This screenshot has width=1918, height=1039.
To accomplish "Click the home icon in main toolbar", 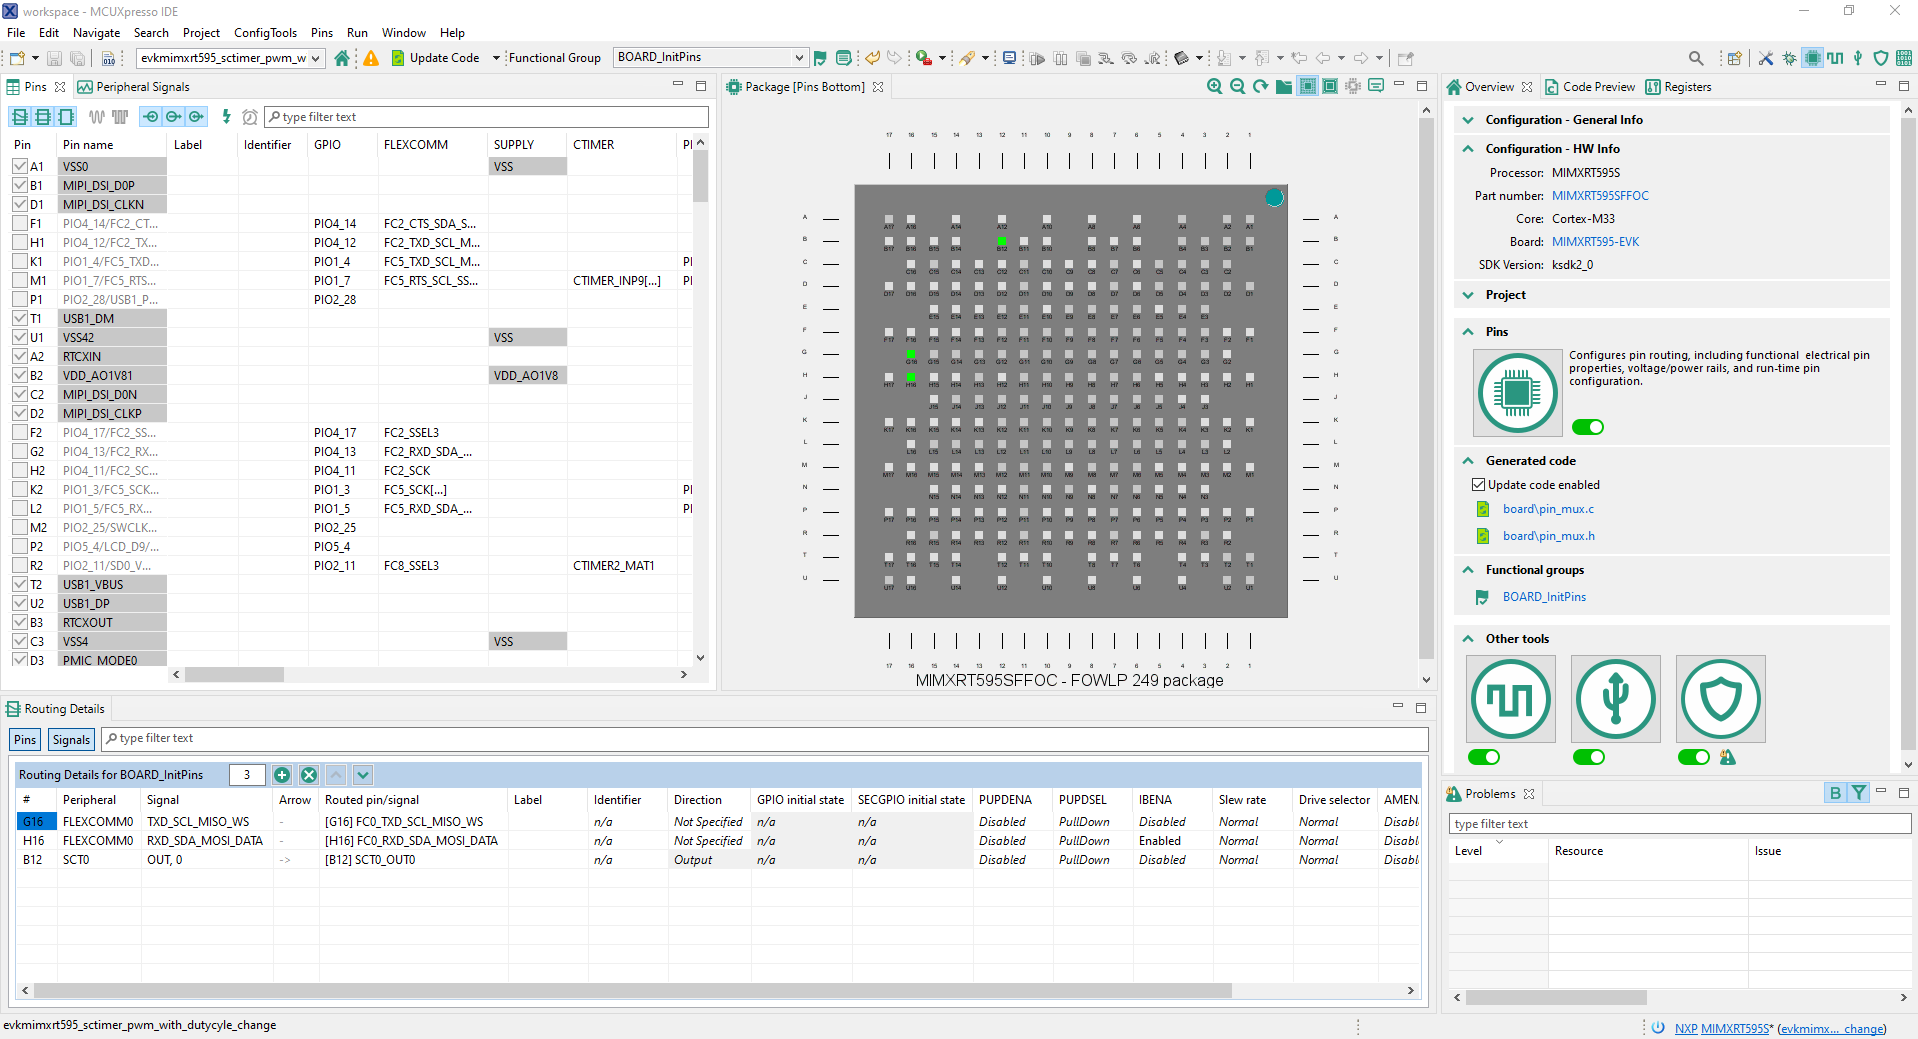I will (x=342, y=58).
